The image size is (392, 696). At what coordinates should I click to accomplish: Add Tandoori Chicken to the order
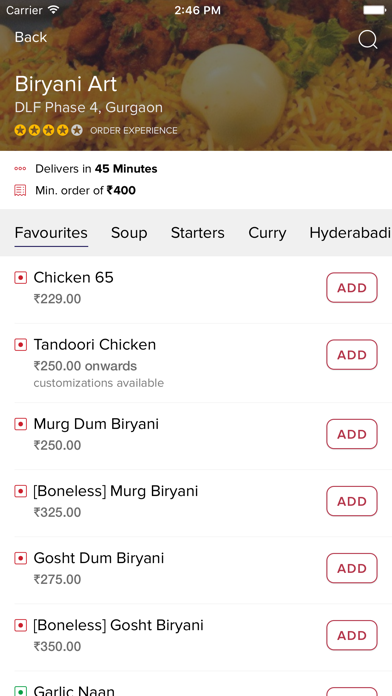point(352,355)
